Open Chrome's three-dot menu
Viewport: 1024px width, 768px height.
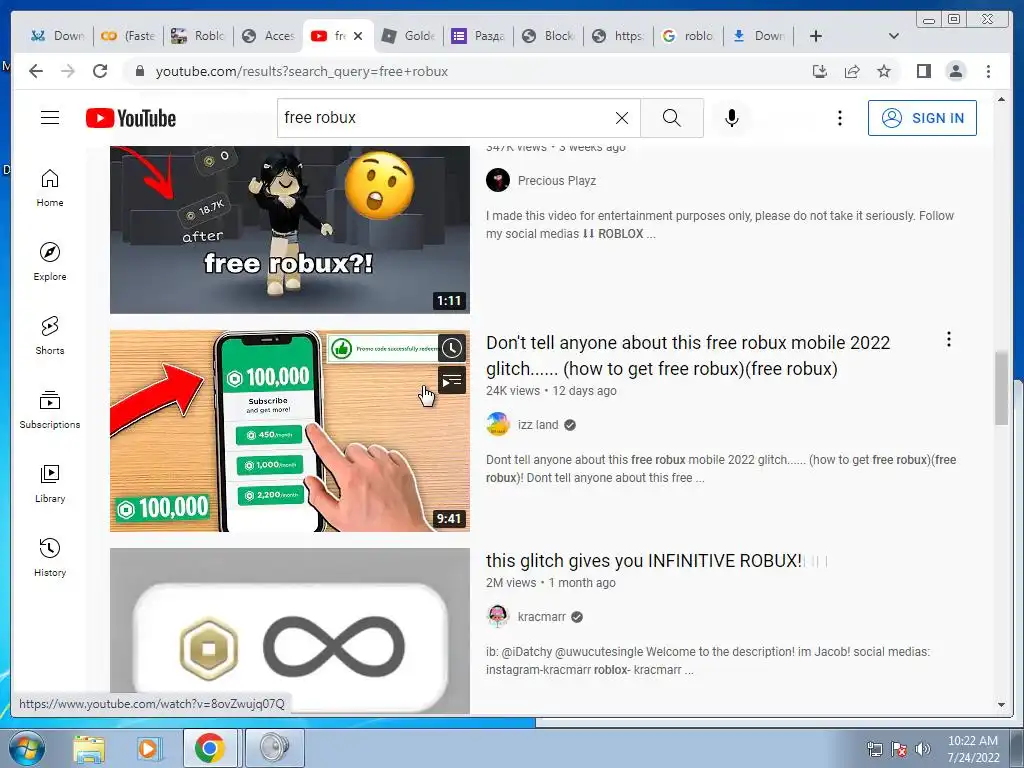988,71
